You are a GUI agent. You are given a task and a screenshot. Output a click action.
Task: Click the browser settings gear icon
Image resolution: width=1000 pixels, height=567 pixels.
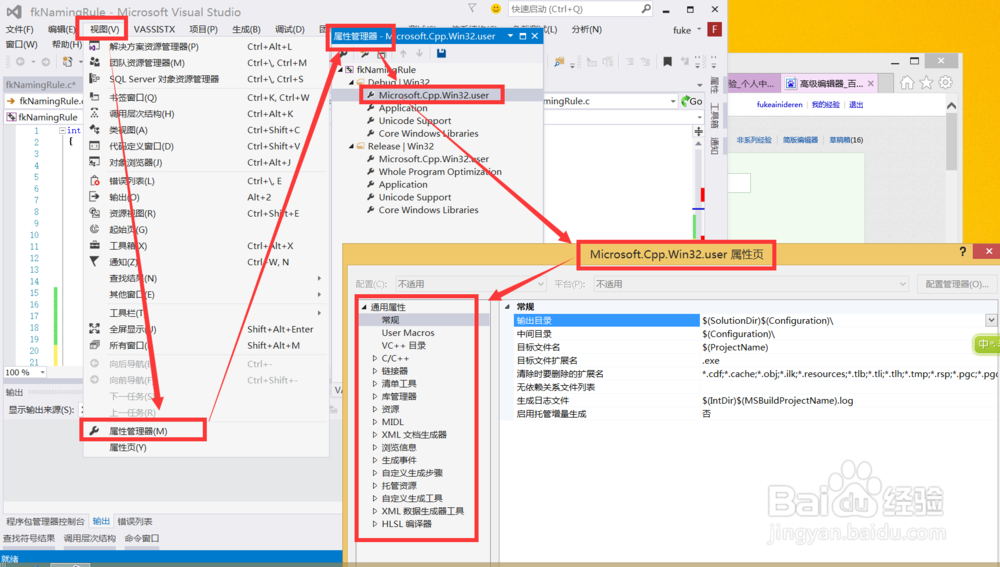pyautogui.click(x=945, y=83)
